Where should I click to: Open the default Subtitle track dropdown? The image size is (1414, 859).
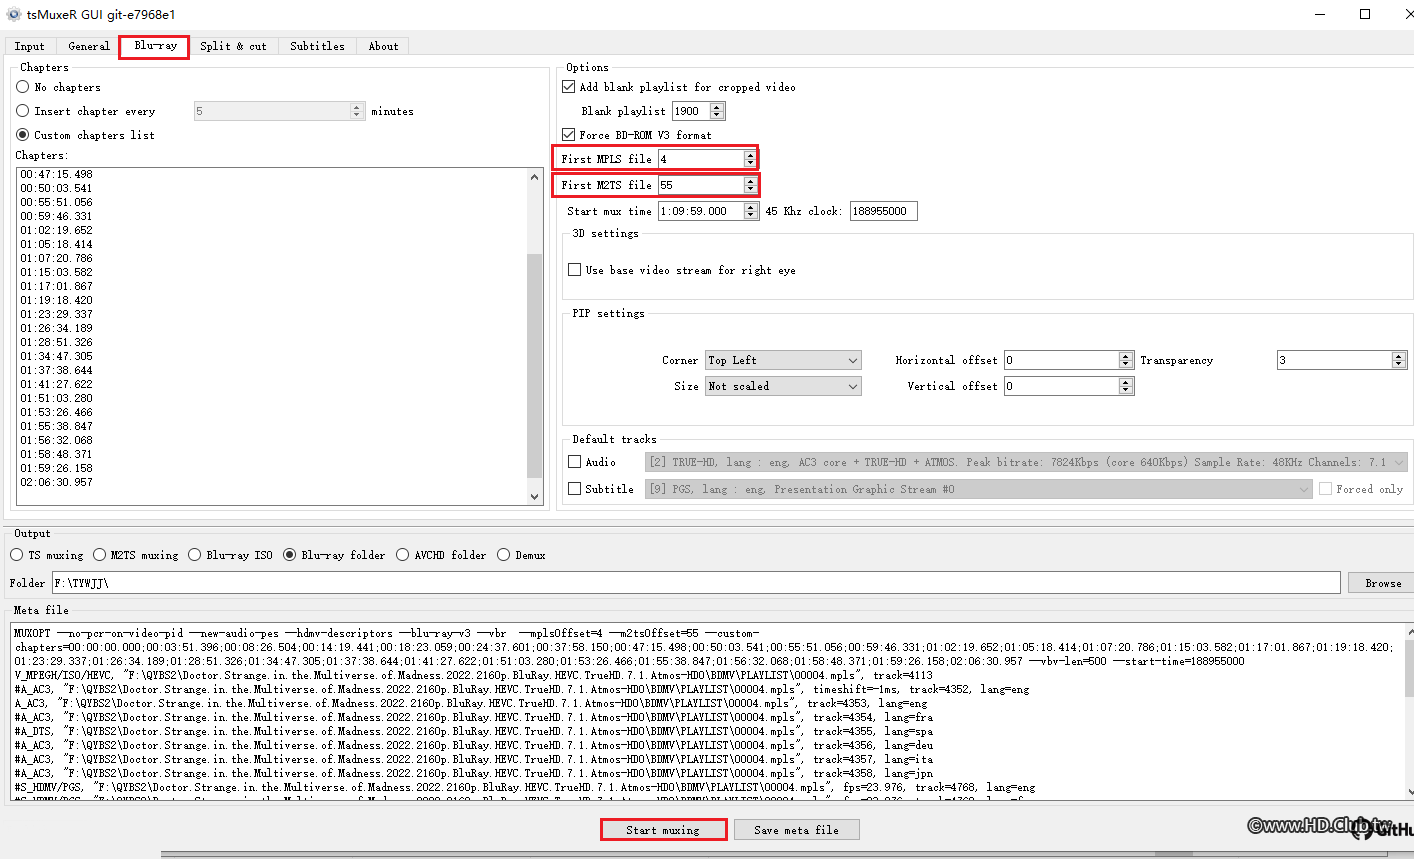[978, 489]
